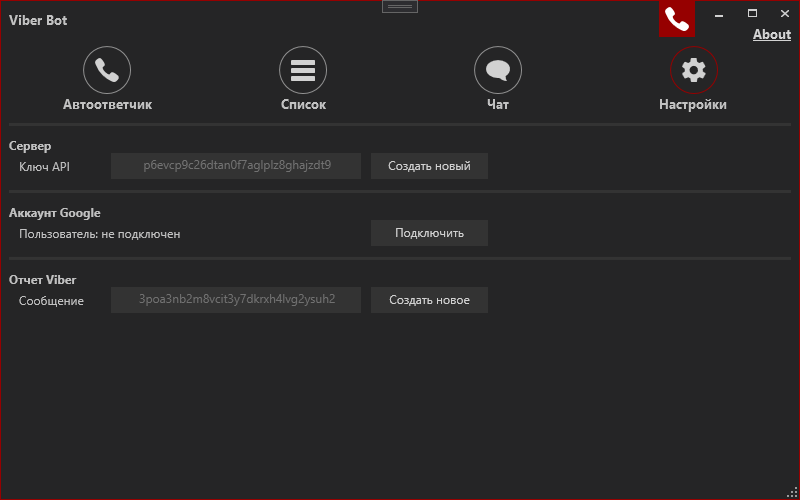Click the Ключ API label
800x500 pixels.
(x=44, y=167)
